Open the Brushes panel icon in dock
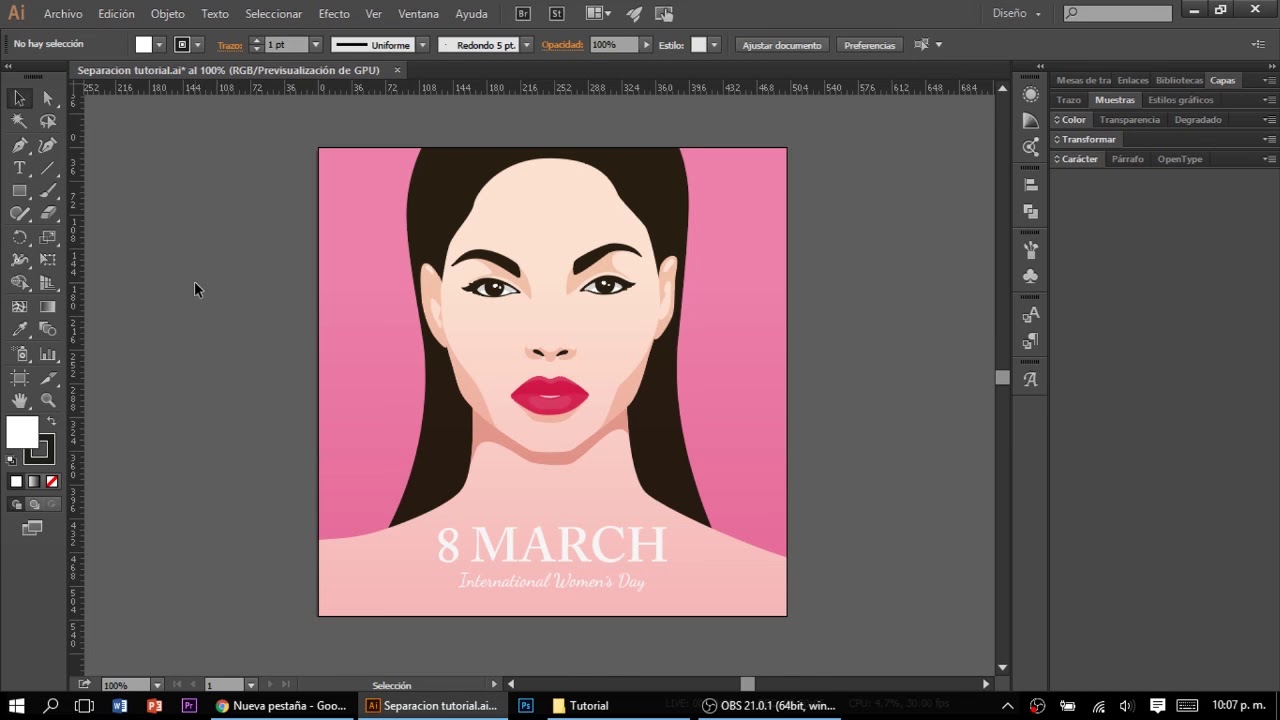The width and height of the screenshot is (1280, 720). click(x=1031, y=250)
